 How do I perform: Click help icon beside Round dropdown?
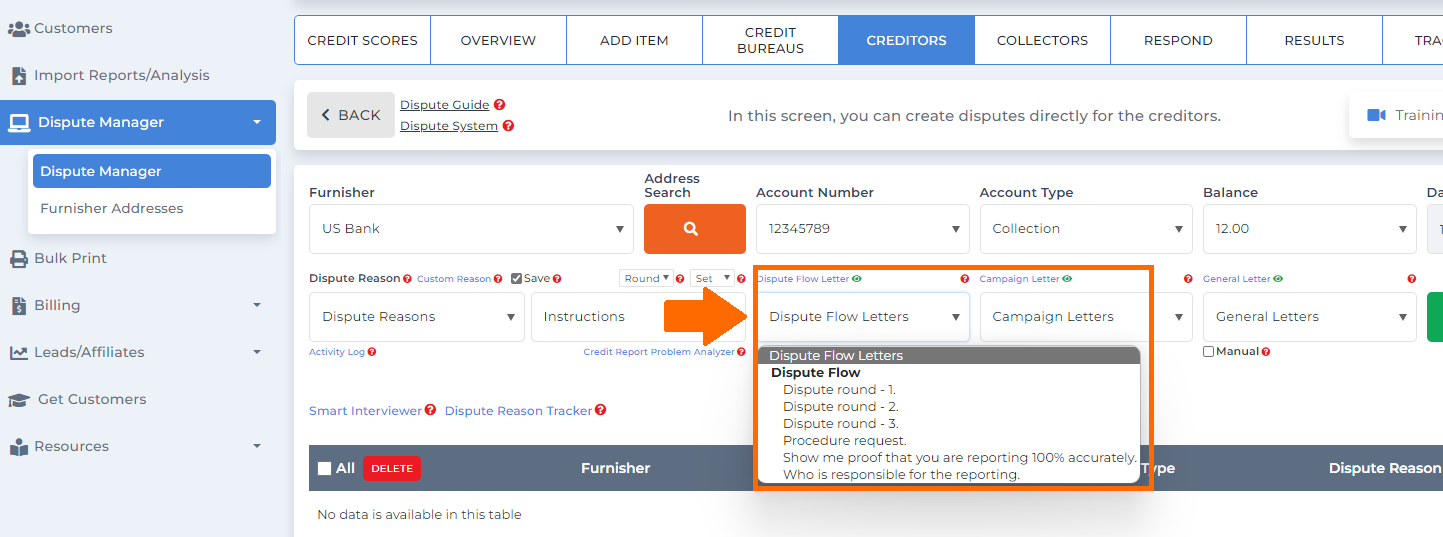pyautogui.click(x=680, y=279)
